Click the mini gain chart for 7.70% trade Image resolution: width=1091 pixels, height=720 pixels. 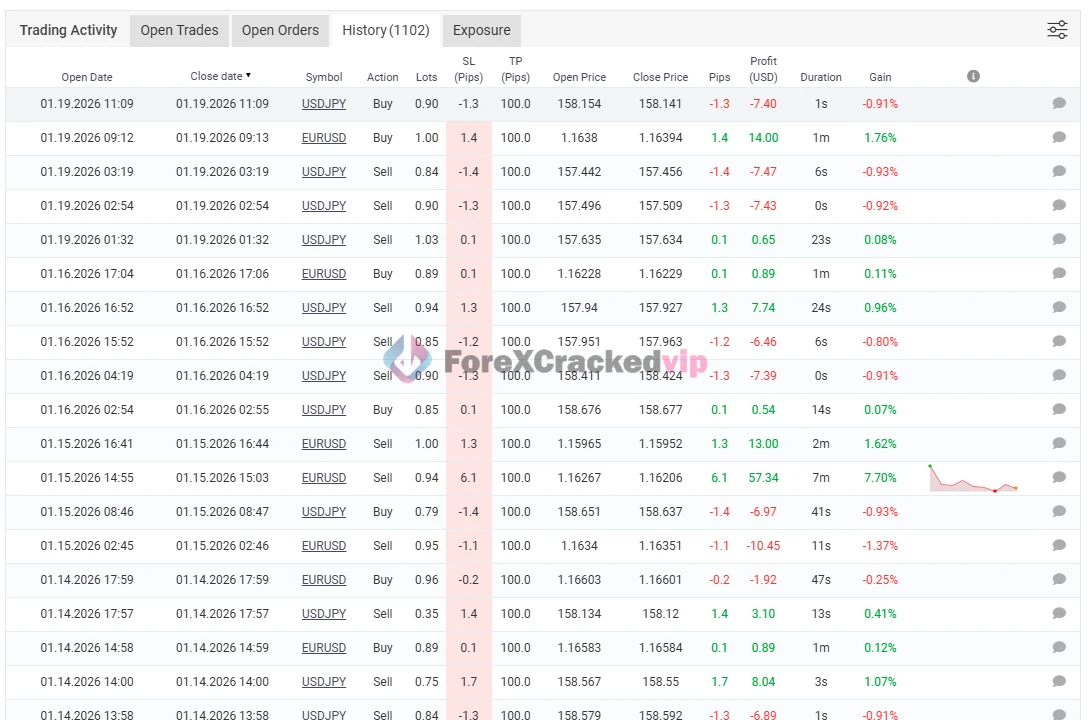(973, 478)
